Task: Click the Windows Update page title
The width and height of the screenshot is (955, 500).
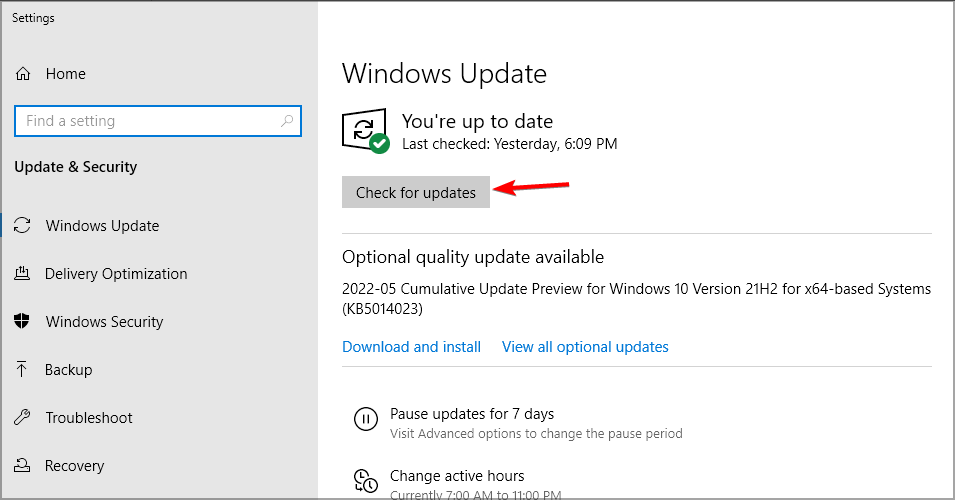Action: [444, 74]
